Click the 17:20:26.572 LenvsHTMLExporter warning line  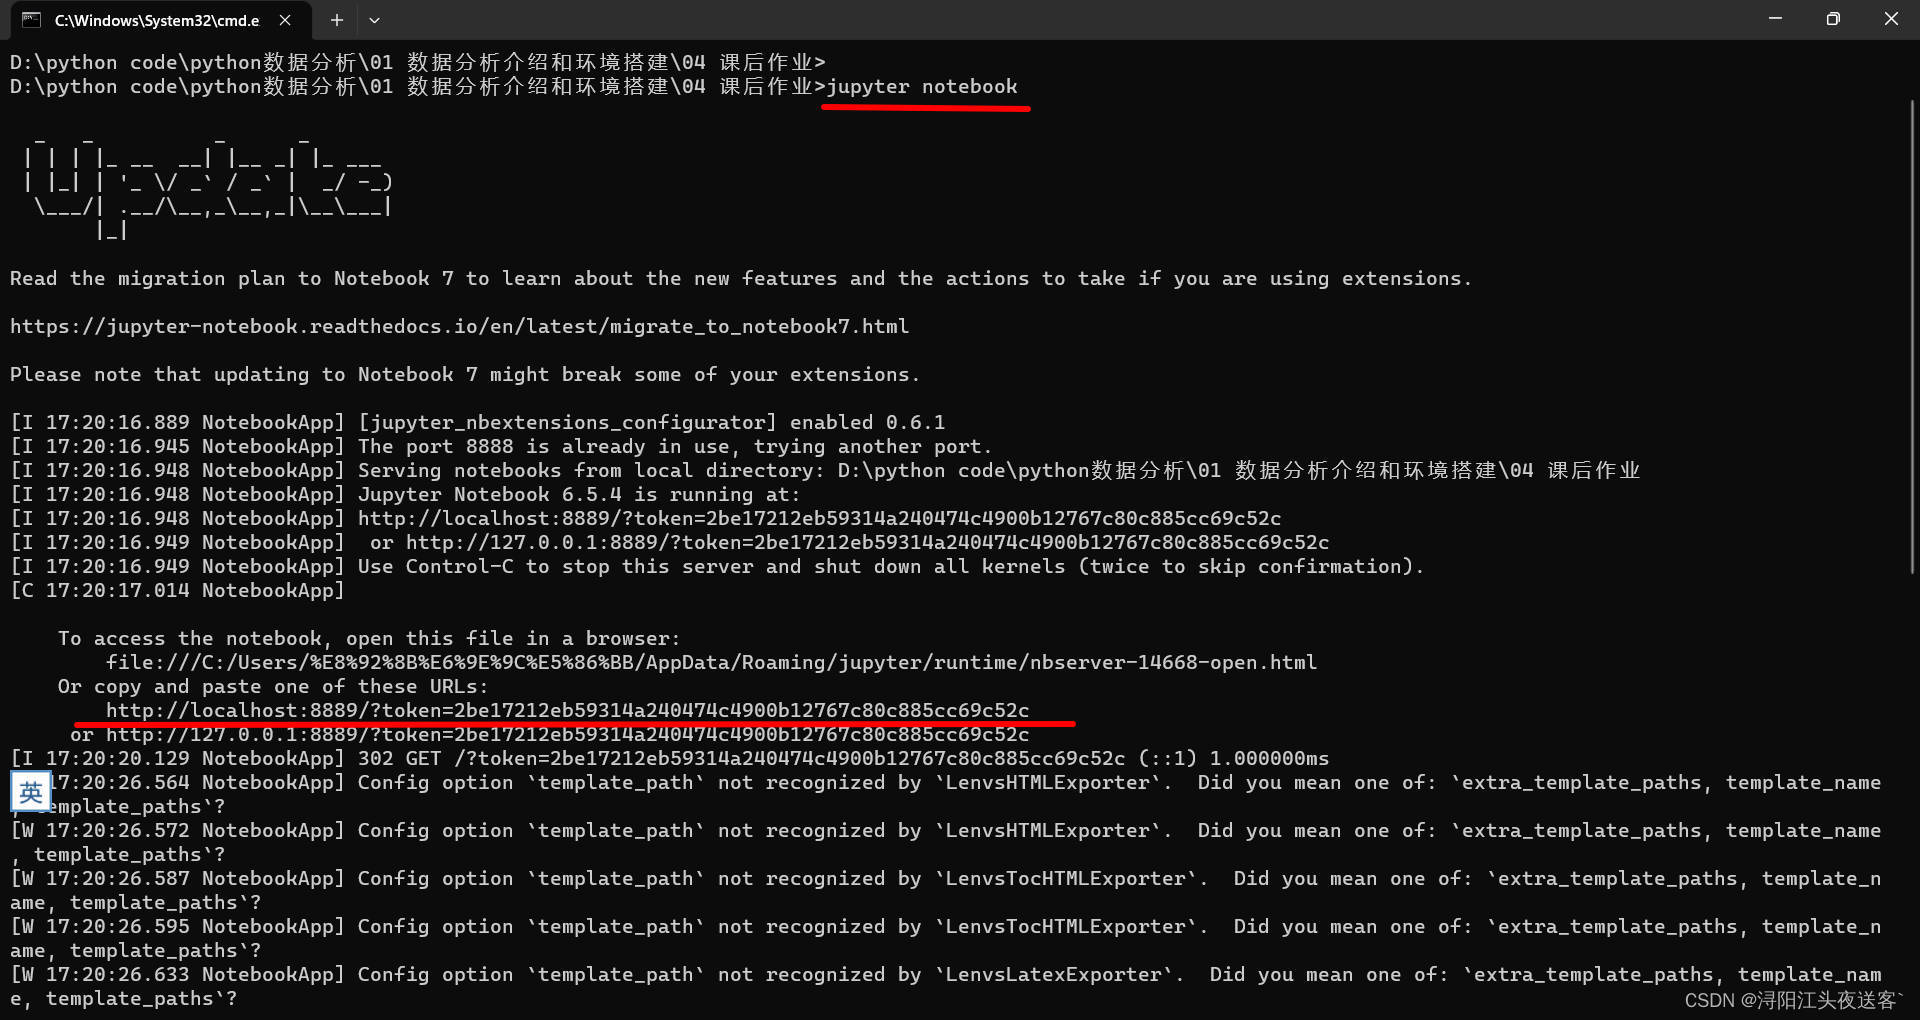(945, 842)
